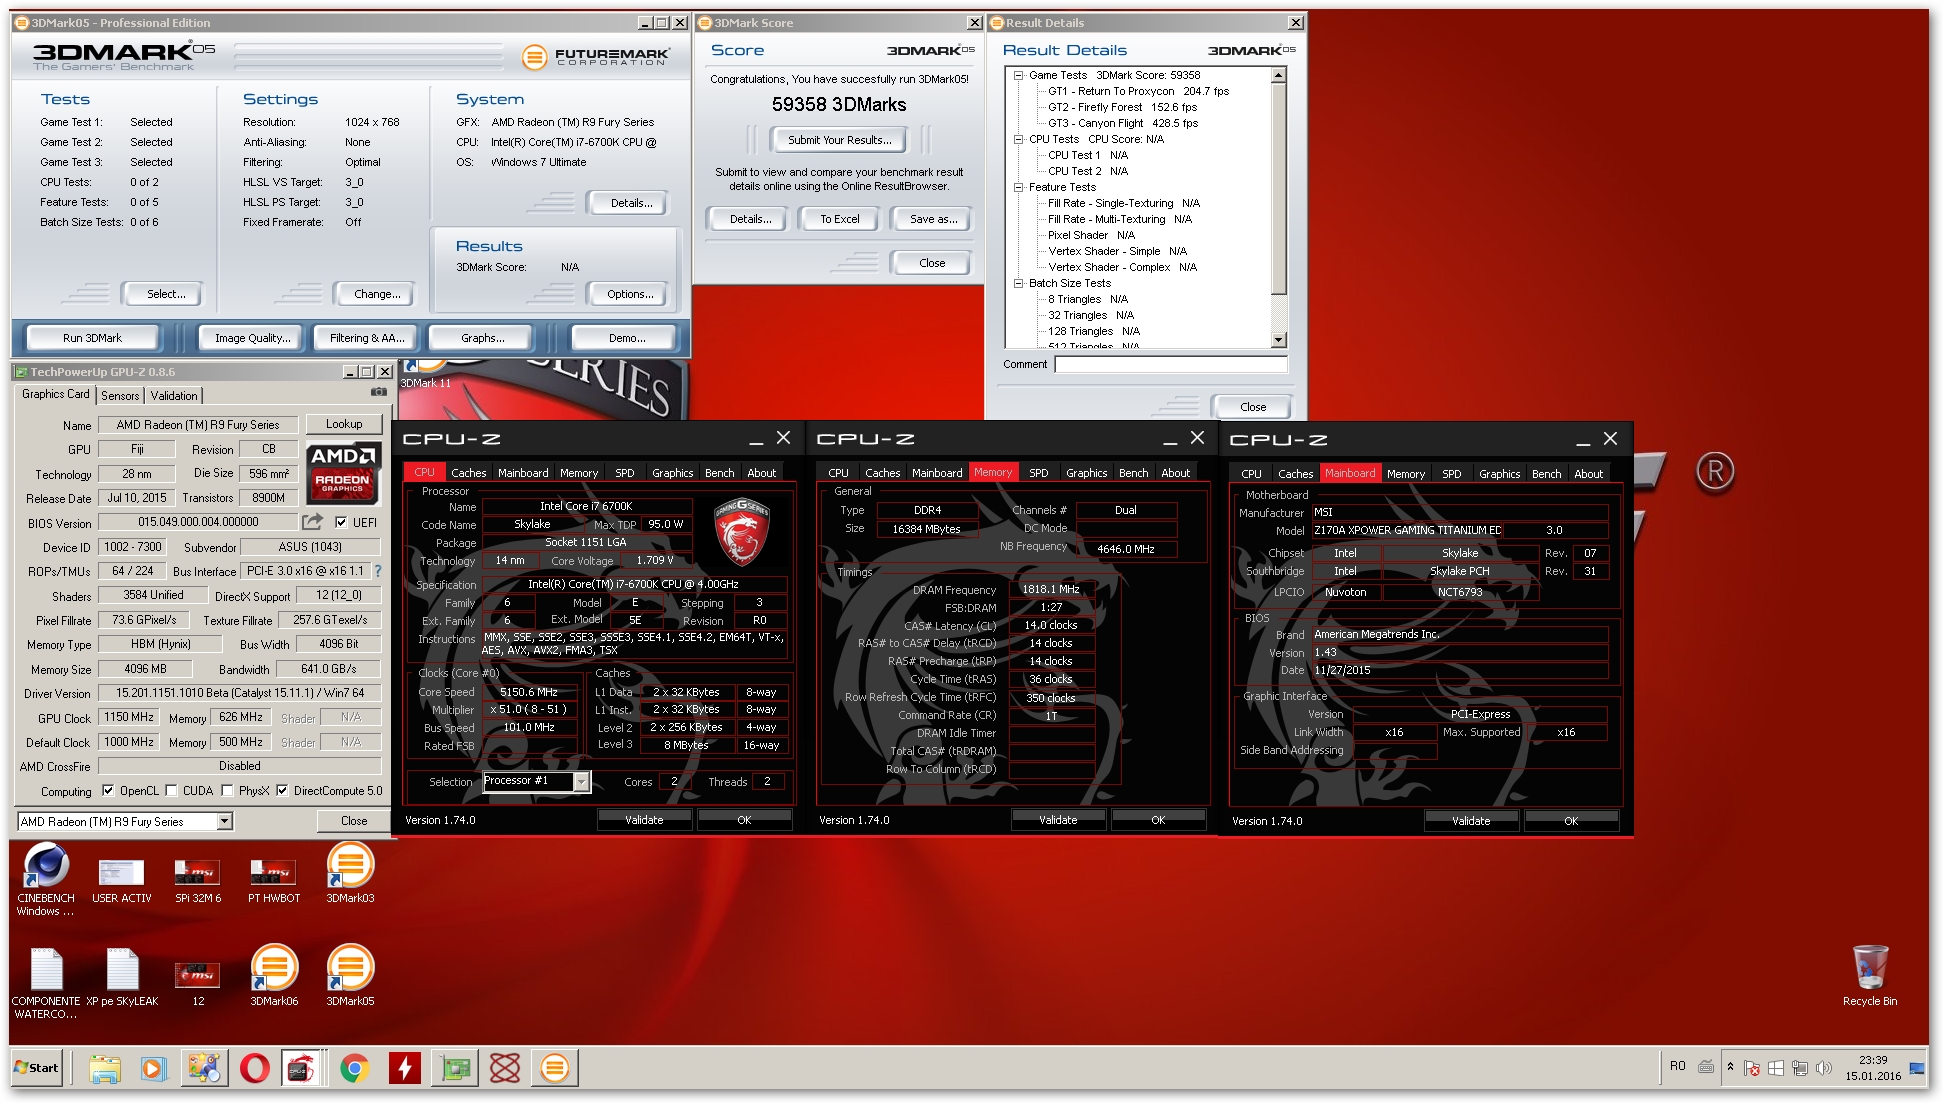Launch the 3DMark05 desktop shortcut
Viewport: 1943px width, 1103px height.
(x=350, y=975)
